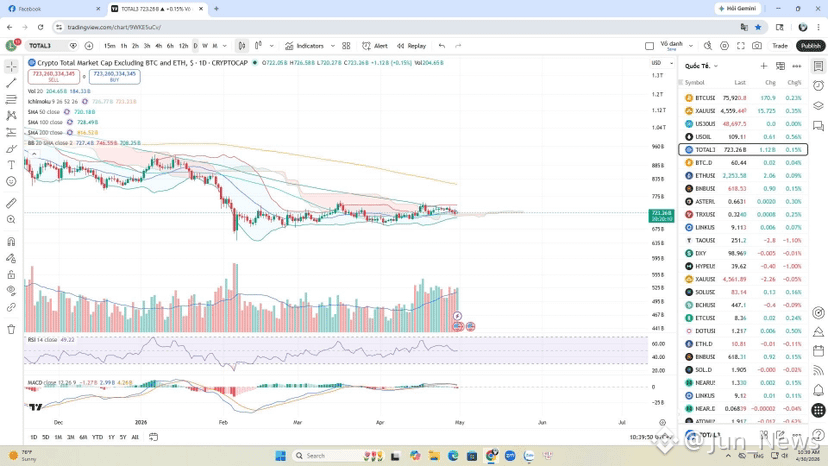Hide all drawings with eye icon
The height and width of the screenshot is (466, 828).
(11, 291)
